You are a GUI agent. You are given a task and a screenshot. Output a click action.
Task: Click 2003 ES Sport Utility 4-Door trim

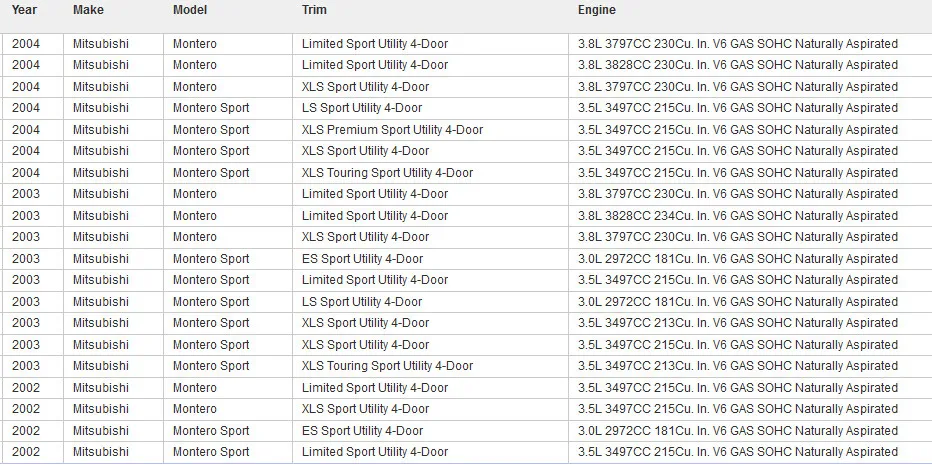[x=363, y=259]
